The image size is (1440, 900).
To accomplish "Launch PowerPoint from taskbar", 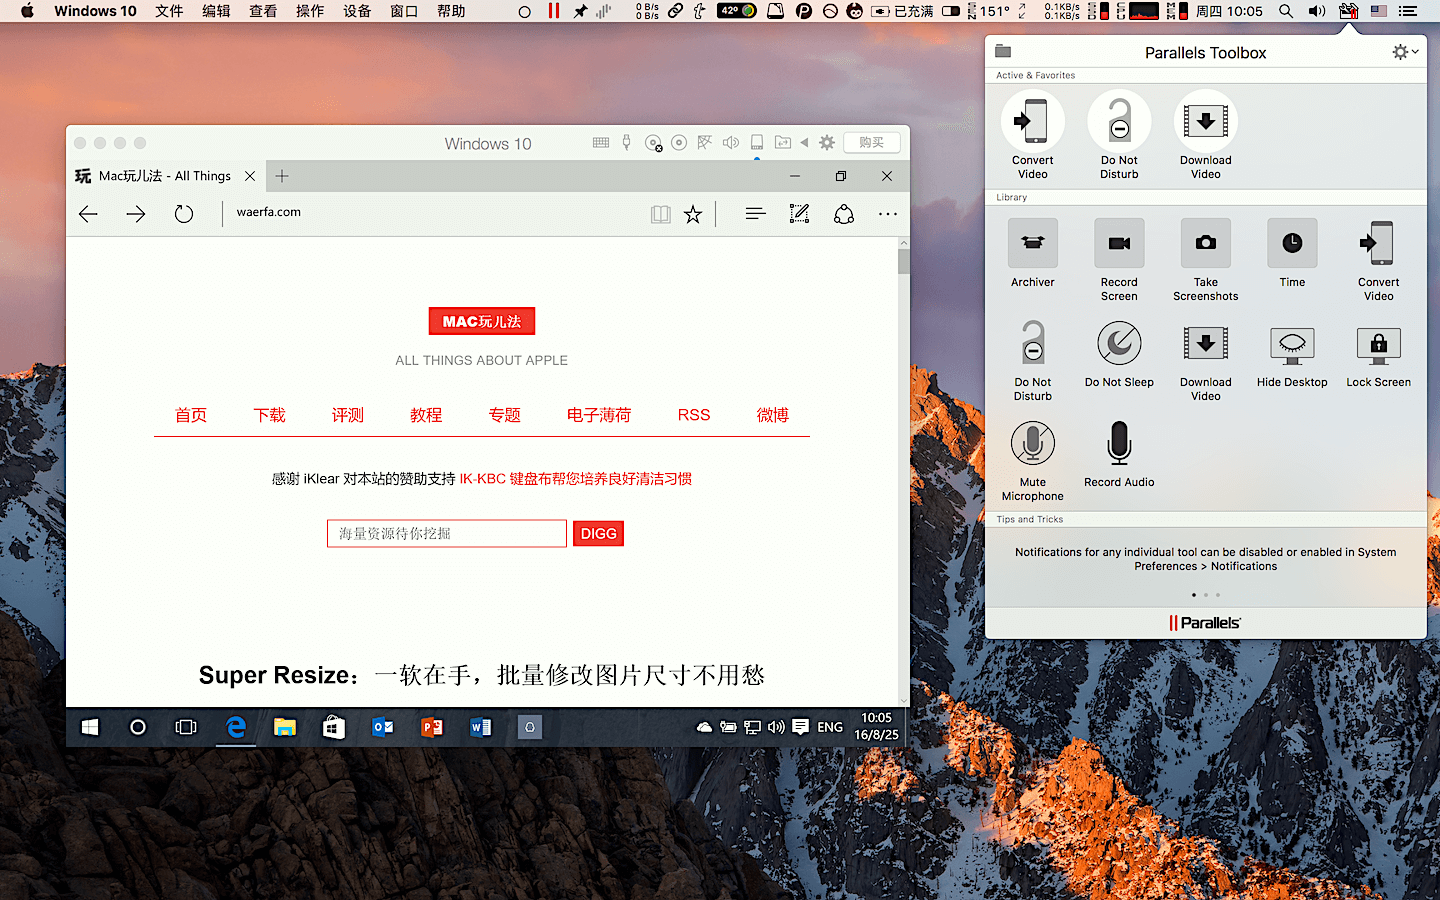I will coord(432,727).
